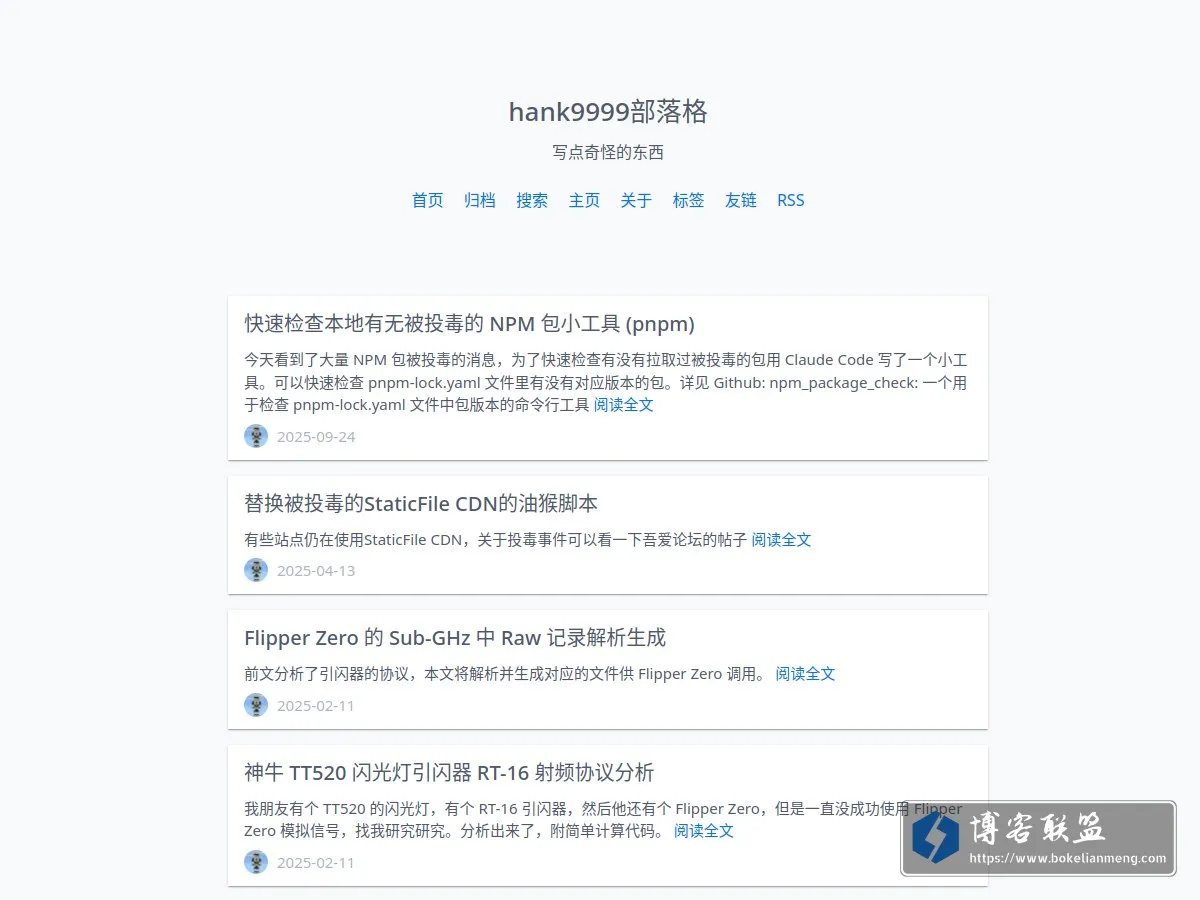Go to the 搜索 search page
1200x900 pixels.
(532, 200)
